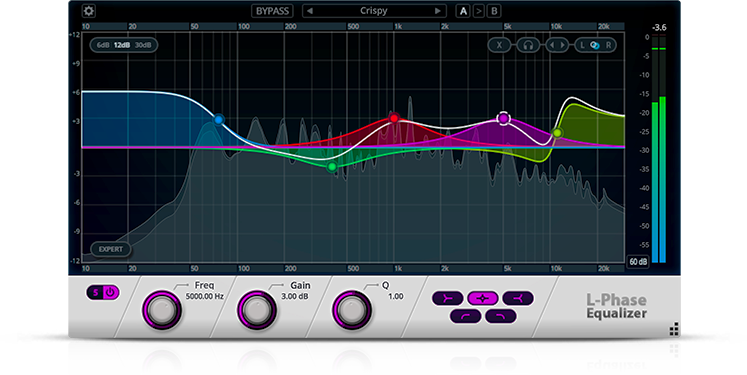Toggle the stereo link rings icon
747x375 pixels.
coord(595,45)
